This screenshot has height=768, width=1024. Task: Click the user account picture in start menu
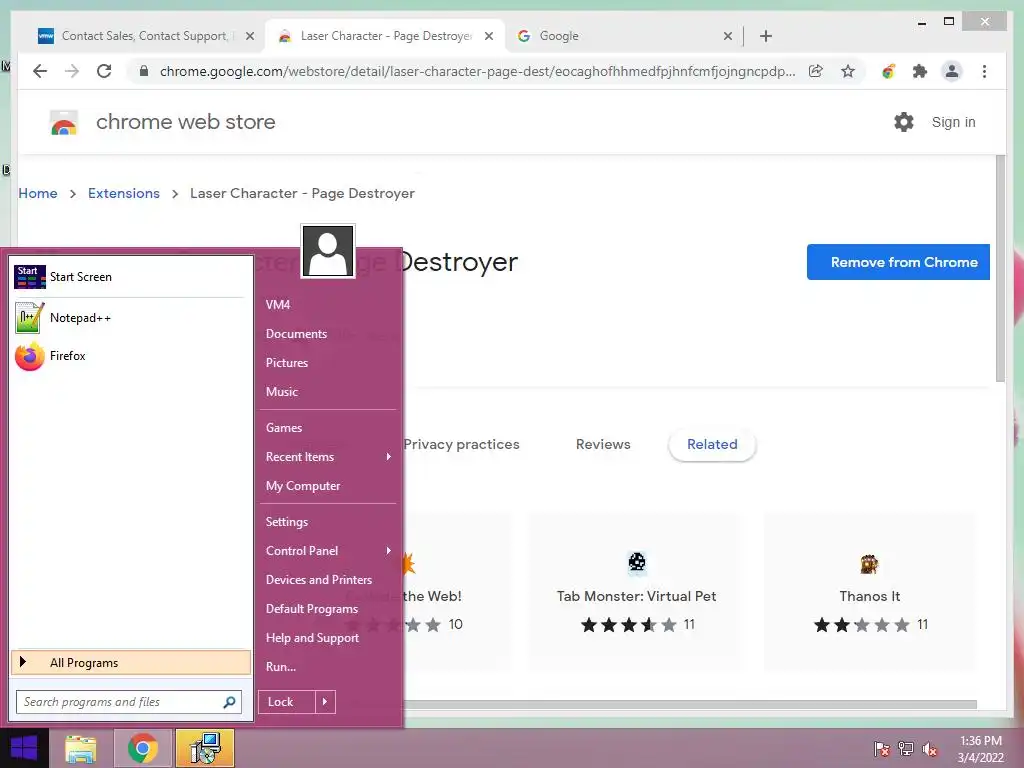coord(328,251)
